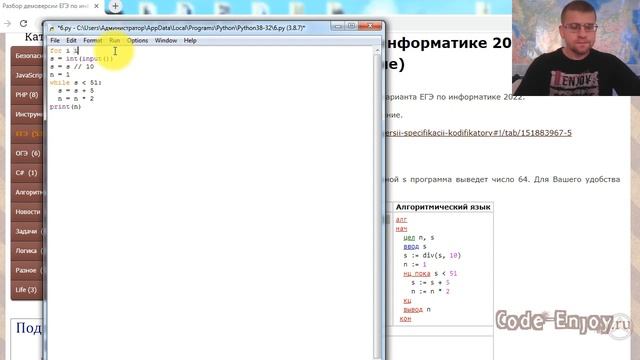
Task: Open the Options menu in IDLE
Action: coord(137,40)
